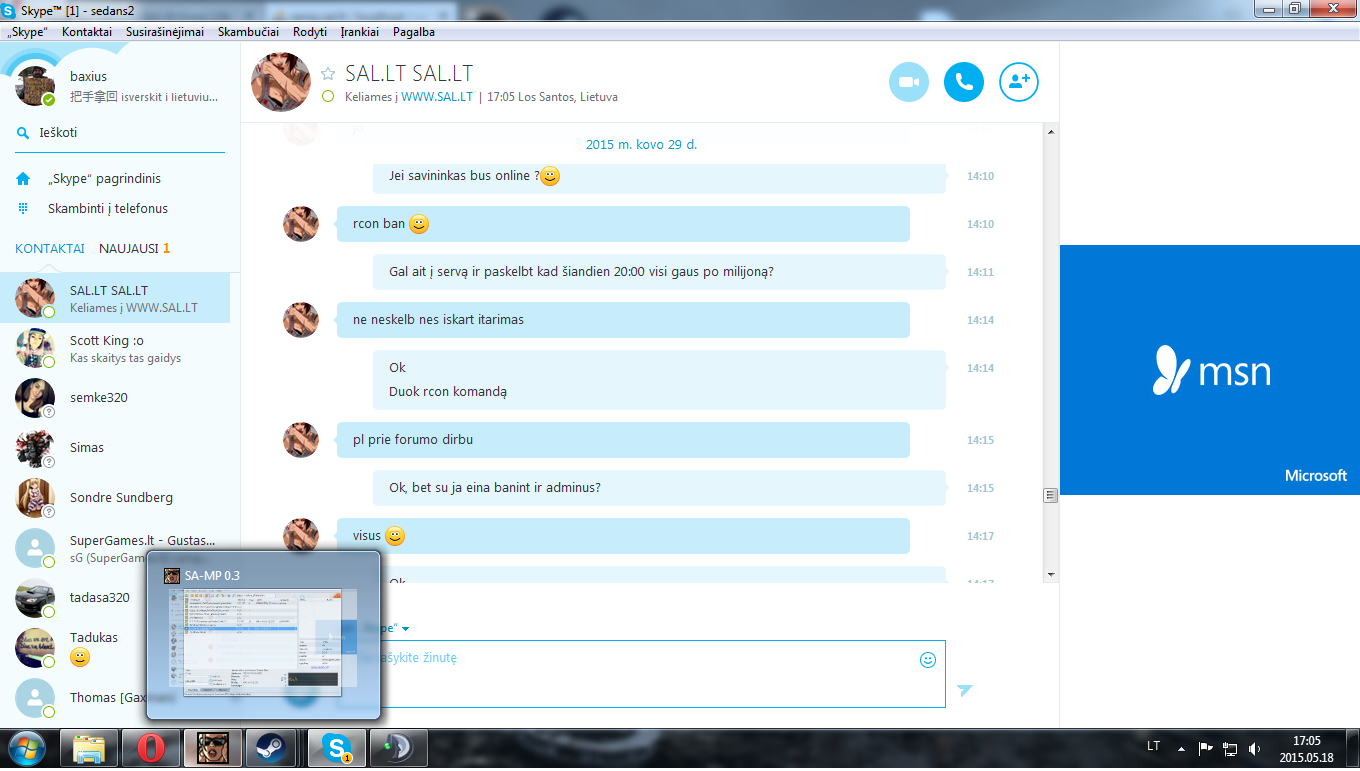Click the chat scrollbar thumb
This screenshot has width=1360, height=771.
click(x=1050, y=495)
